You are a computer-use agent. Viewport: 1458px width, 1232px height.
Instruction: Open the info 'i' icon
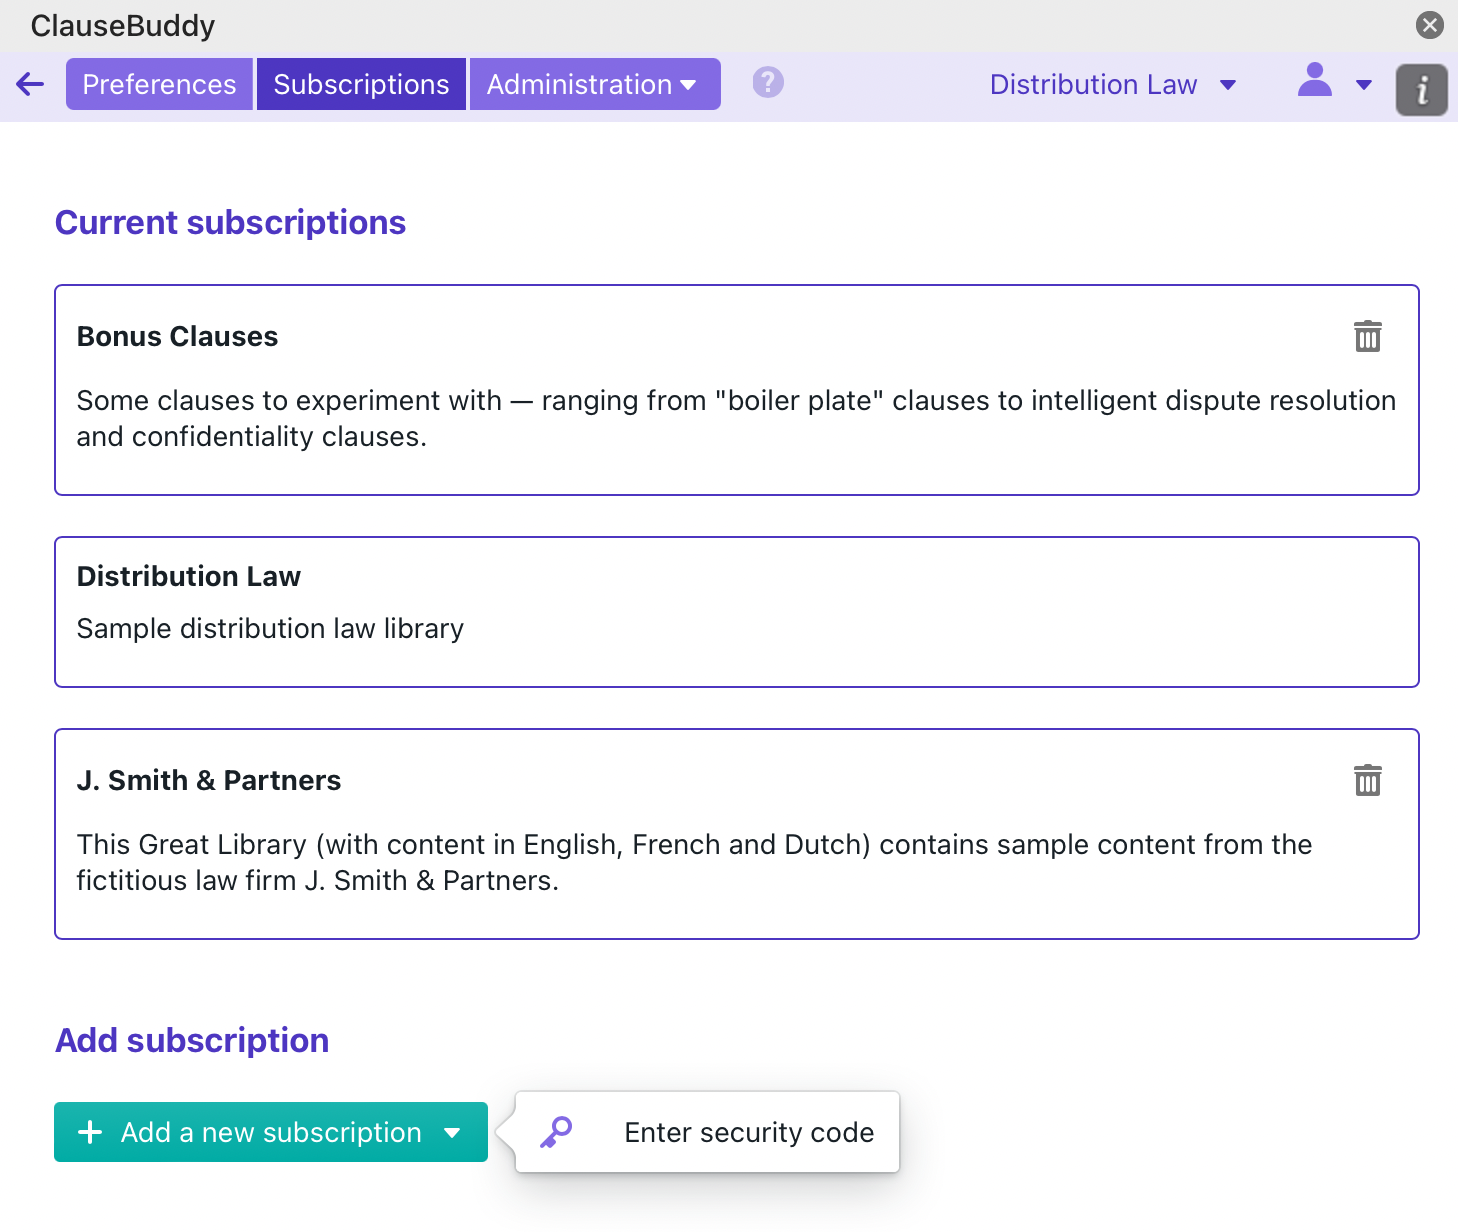1422,90
